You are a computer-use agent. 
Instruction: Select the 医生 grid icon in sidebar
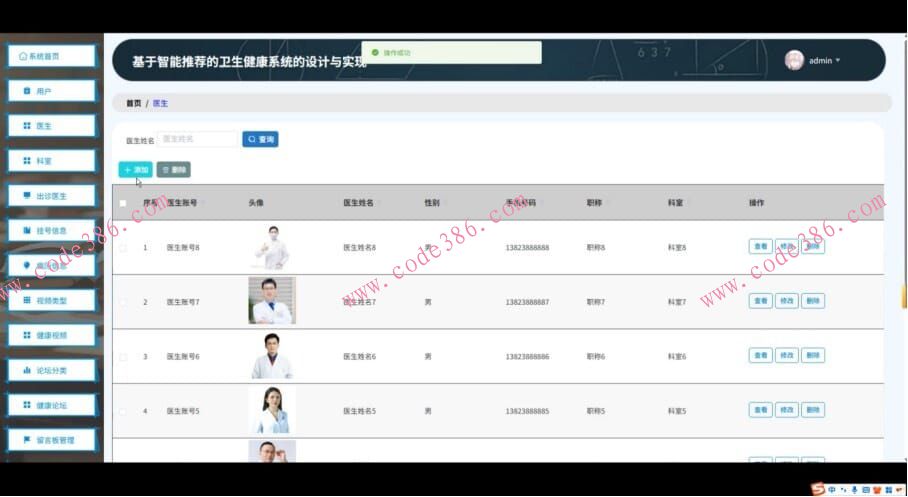pyautogui.click(x=27, y=126)
